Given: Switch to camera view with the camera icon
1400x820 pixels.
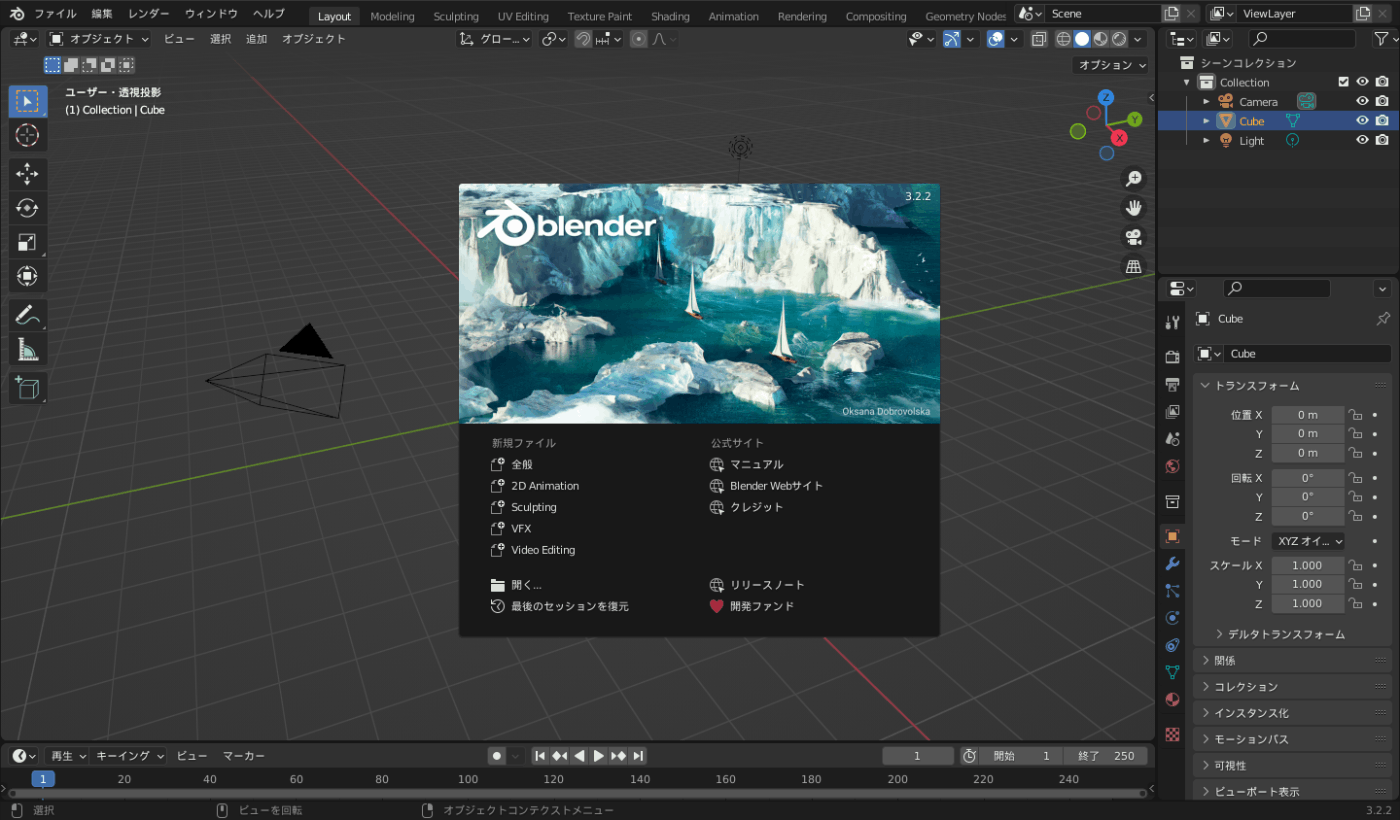Looking at the screenshot, I should (x=1134, y=237).
